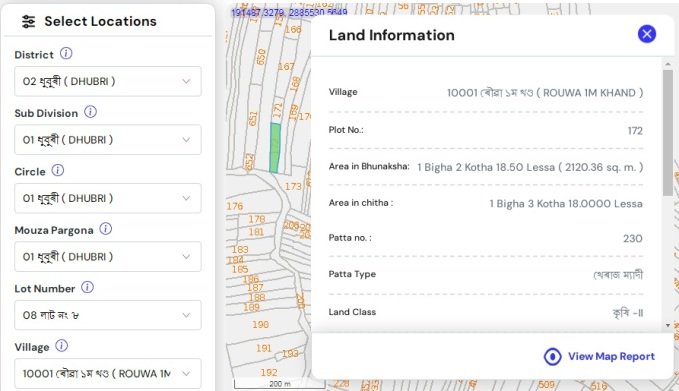679x391 pixels.
Task: Click the info icon next to Circle
Action: pyautogui.click(x=58, y=170)
